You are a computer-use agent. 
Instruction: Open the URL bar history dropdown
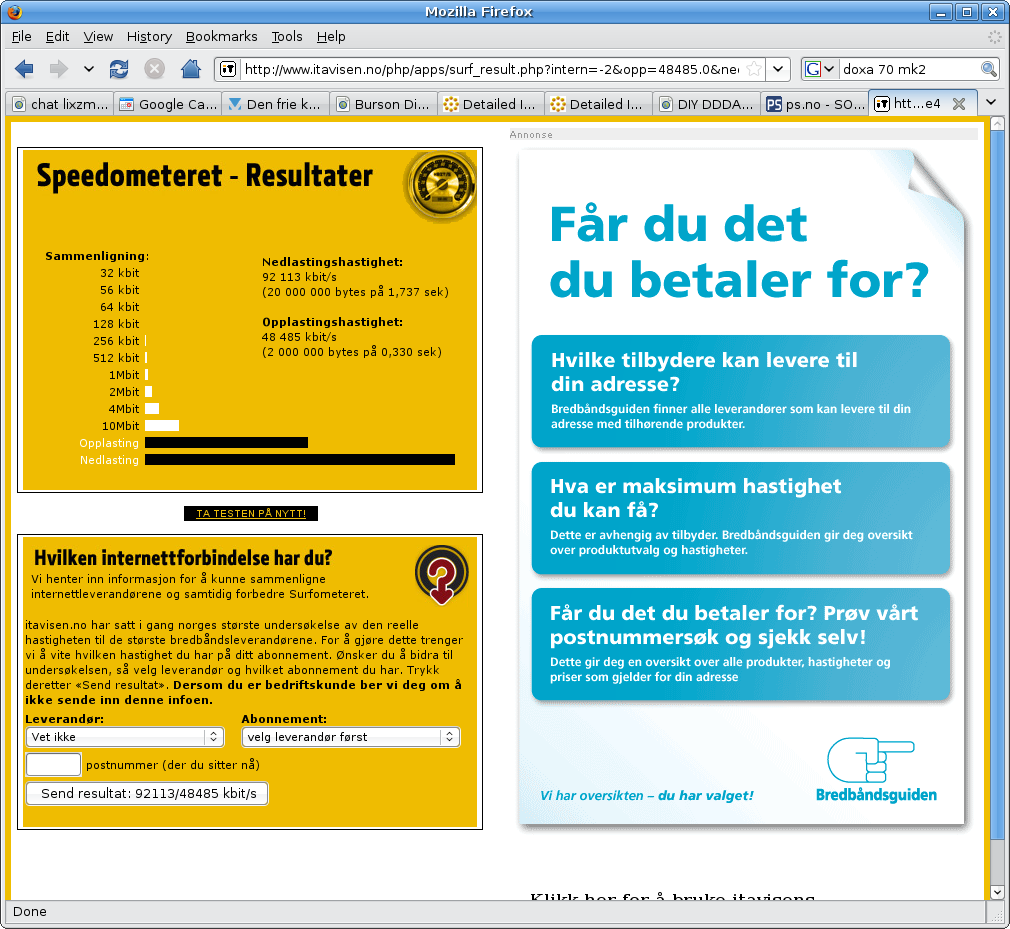778,69
